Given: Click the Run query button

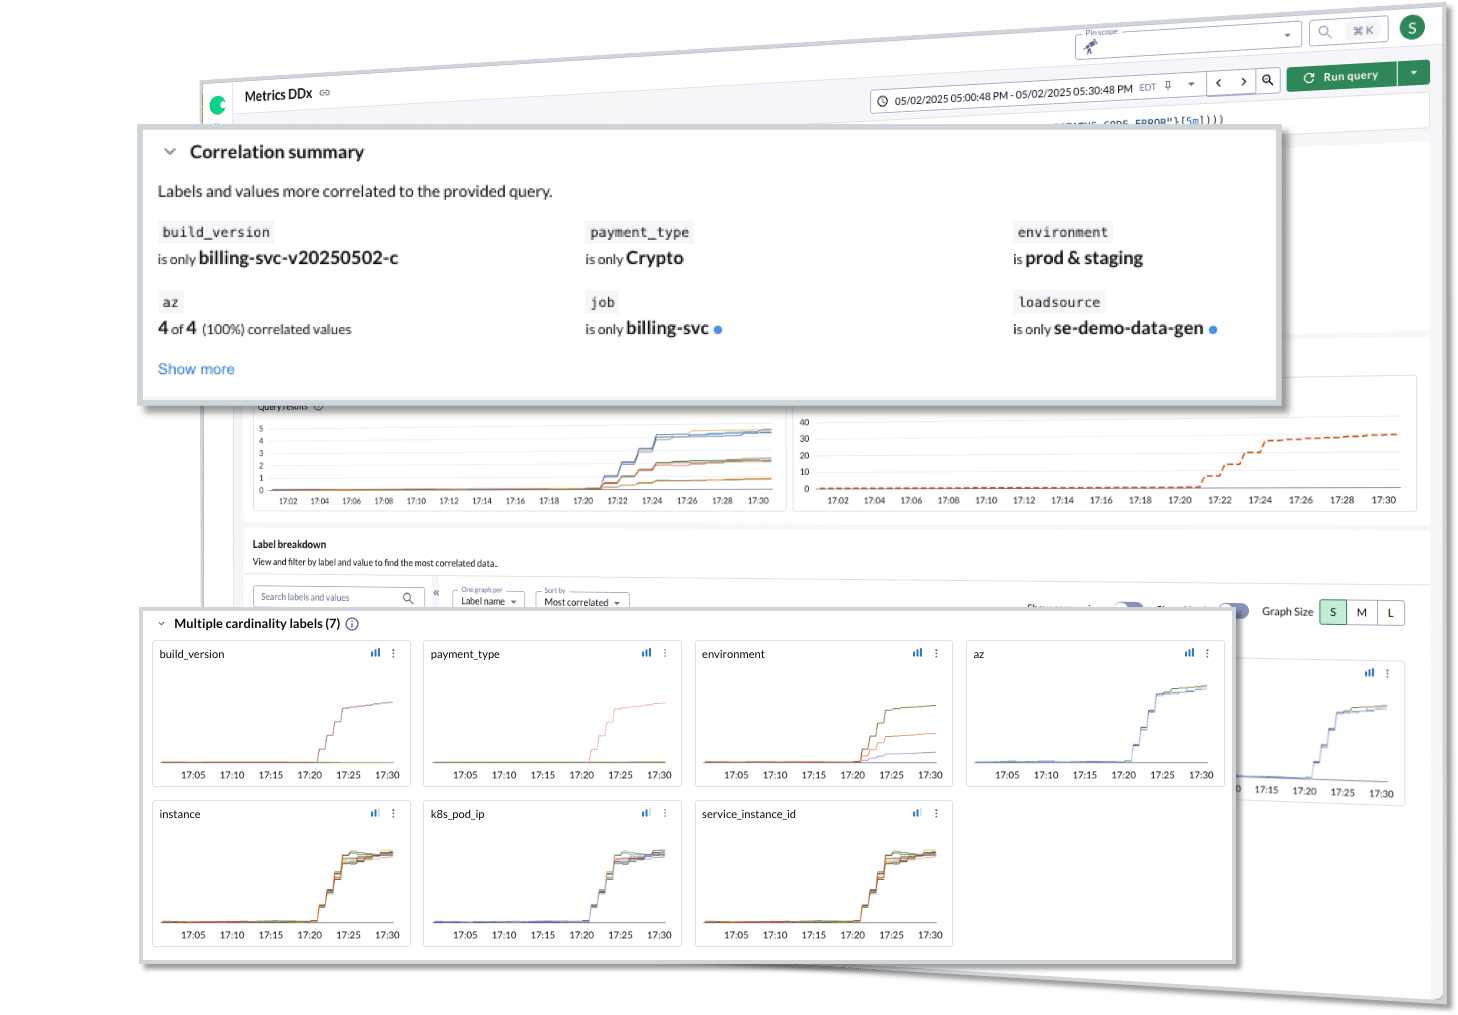Looking at the screenshot, I should click(1341, 76).
